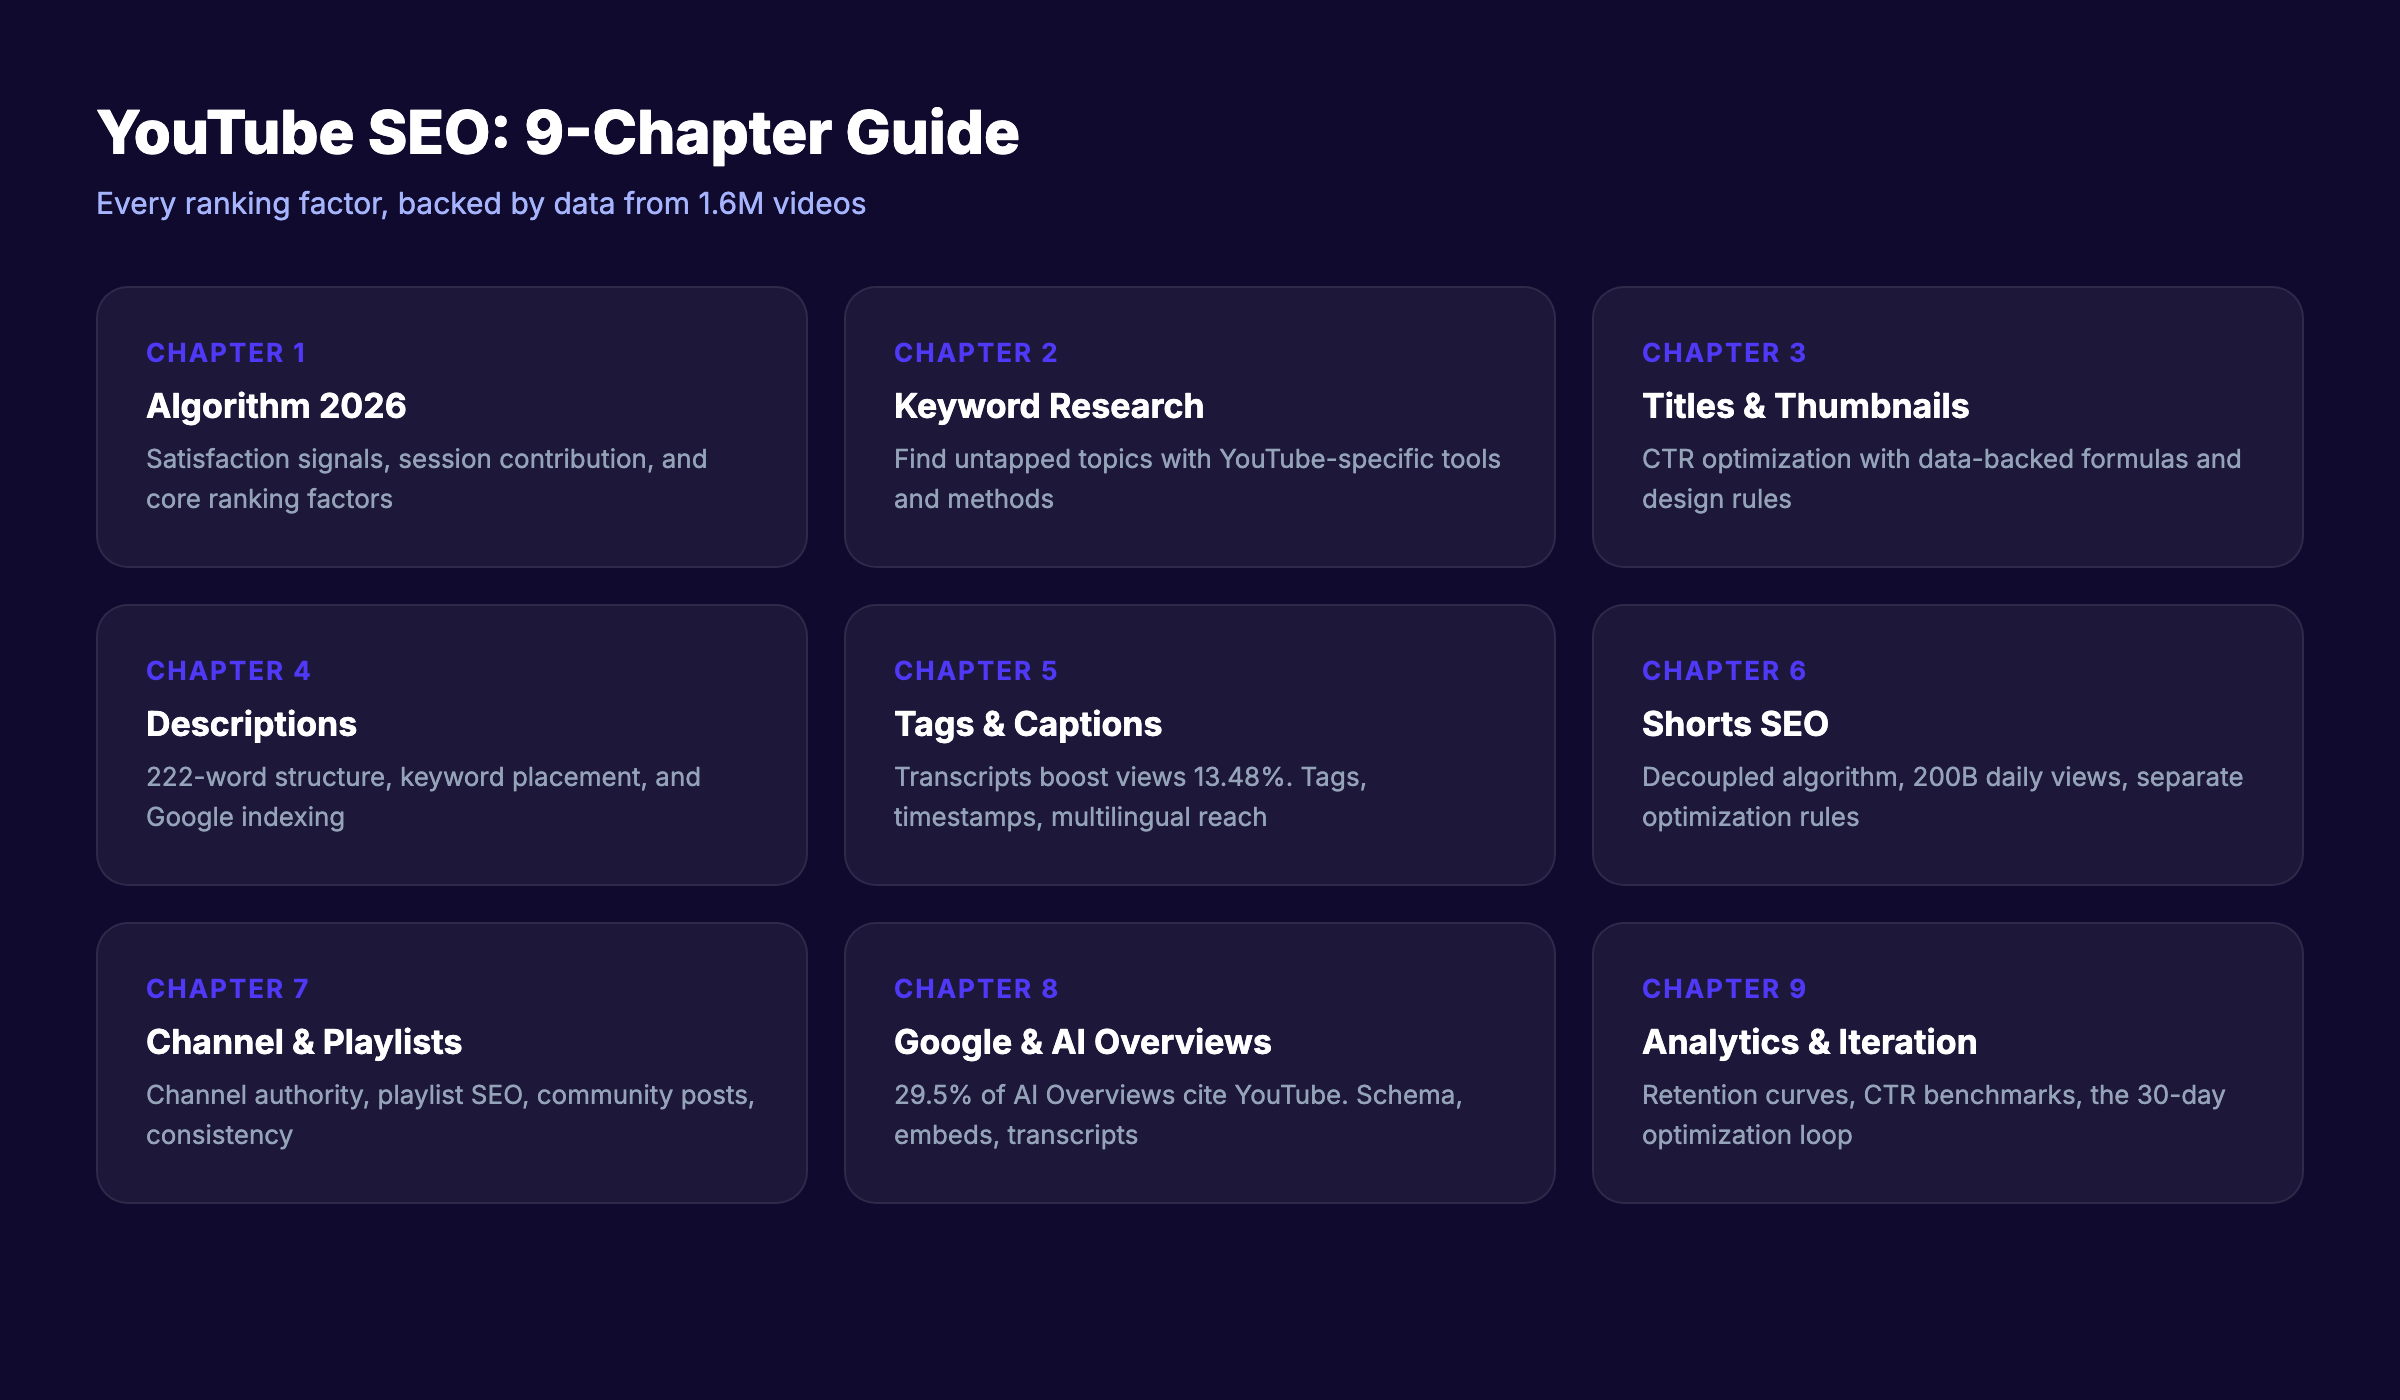Open the Tags & Captions chapter
The image size is (2400, 1400).
(1198, 744)
